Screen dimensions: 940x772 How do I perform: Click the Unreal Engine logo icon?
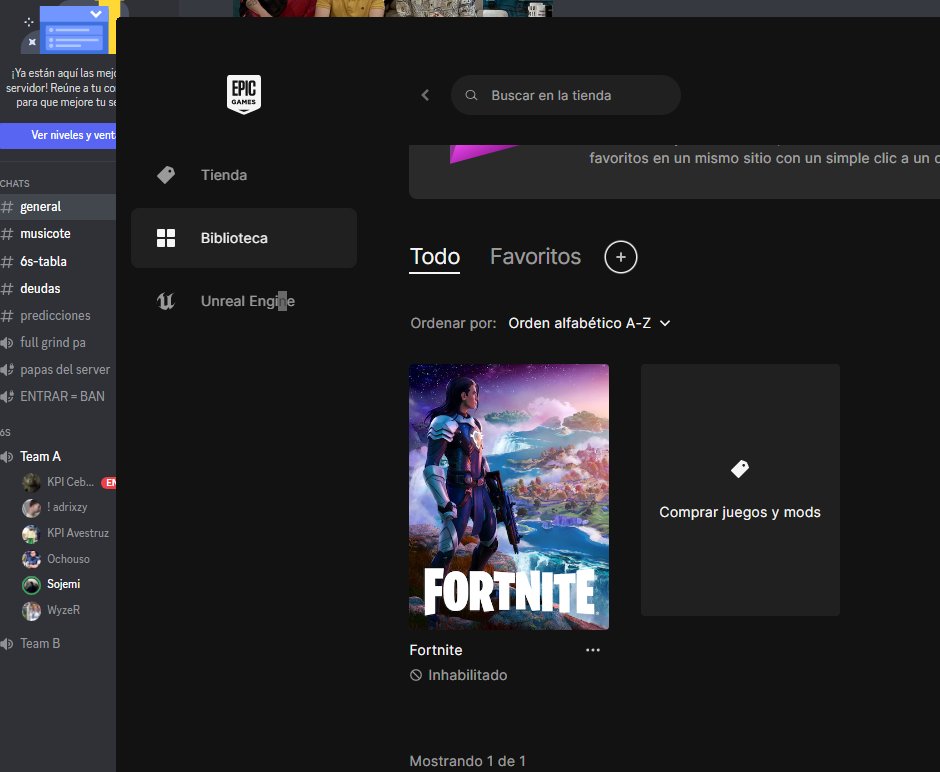pos(165,301)
